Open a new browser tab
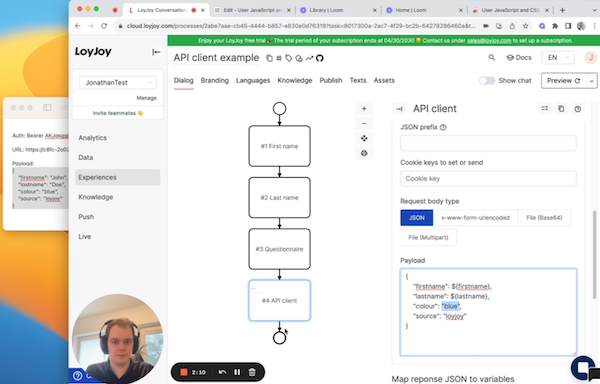Screen dimensions: 600x384 click(562, 10)
